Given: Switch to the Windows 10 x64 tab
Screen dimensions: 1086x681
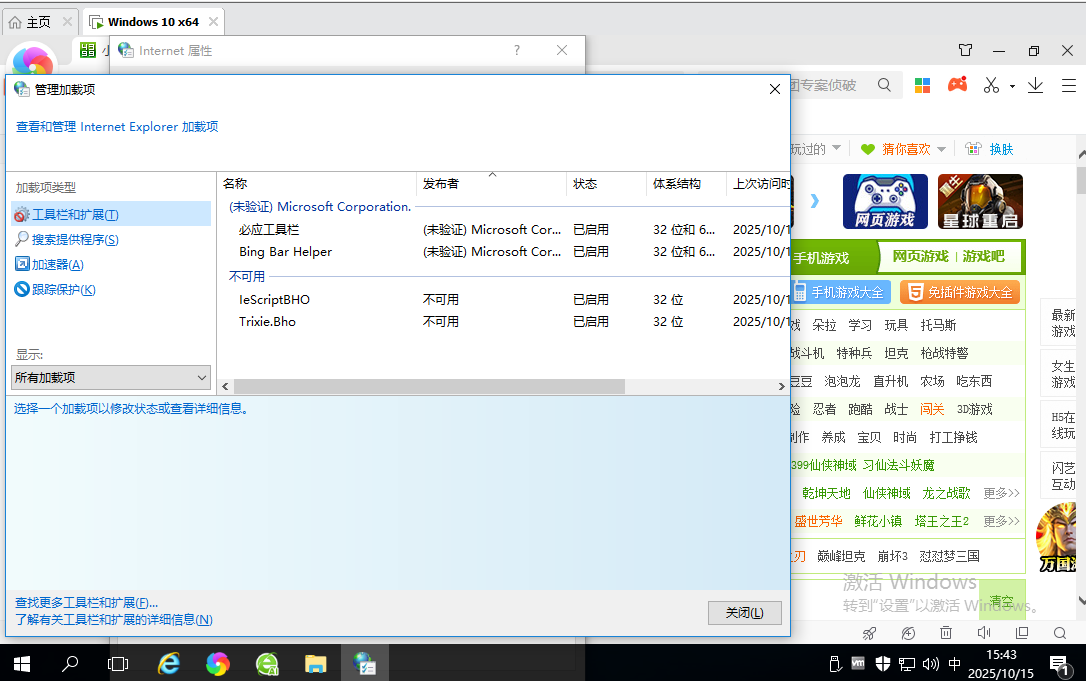Looking at the screenshot, I should pos(152,21).
